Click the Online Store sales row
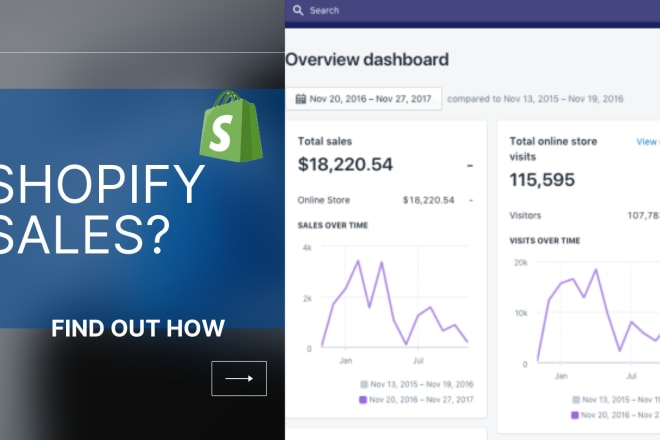This screenshot has height=440, width=660. tap(385, 200)
